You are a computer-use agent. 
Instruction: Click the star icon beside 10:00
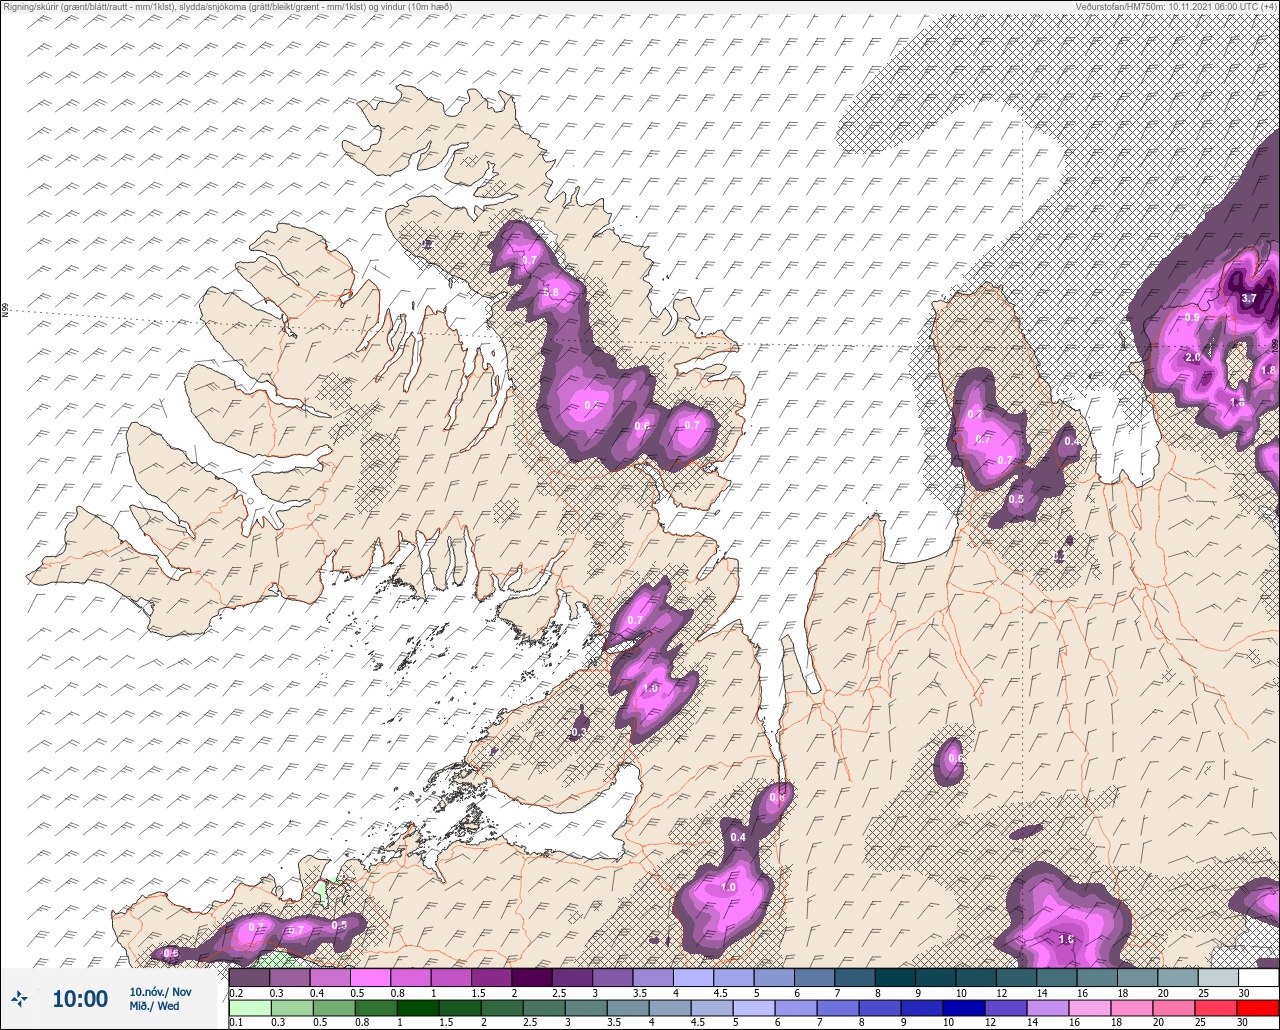coord(19,998)
